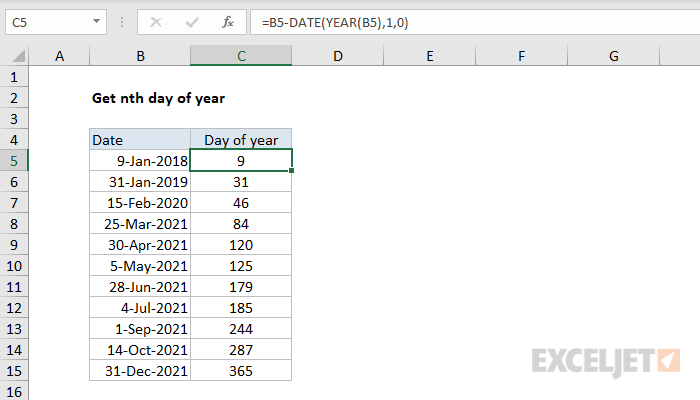The height and width of the screenshot is (400, 700).
Task: Select cell with date 14-Oct-2021
Action: [140, 350]
